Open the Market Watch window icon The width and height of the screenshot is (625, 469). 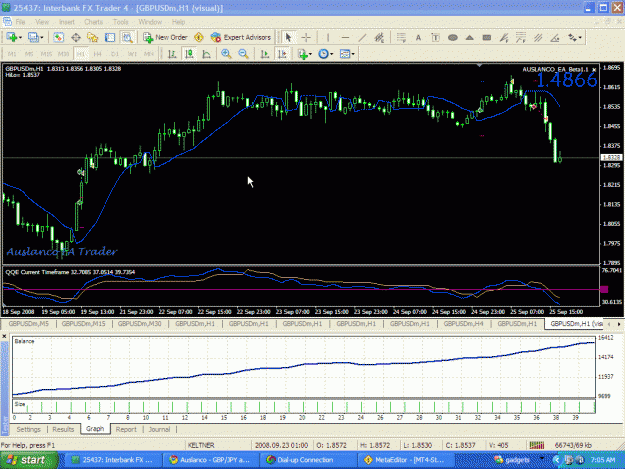pyautogui.click(x=59, y=37)
